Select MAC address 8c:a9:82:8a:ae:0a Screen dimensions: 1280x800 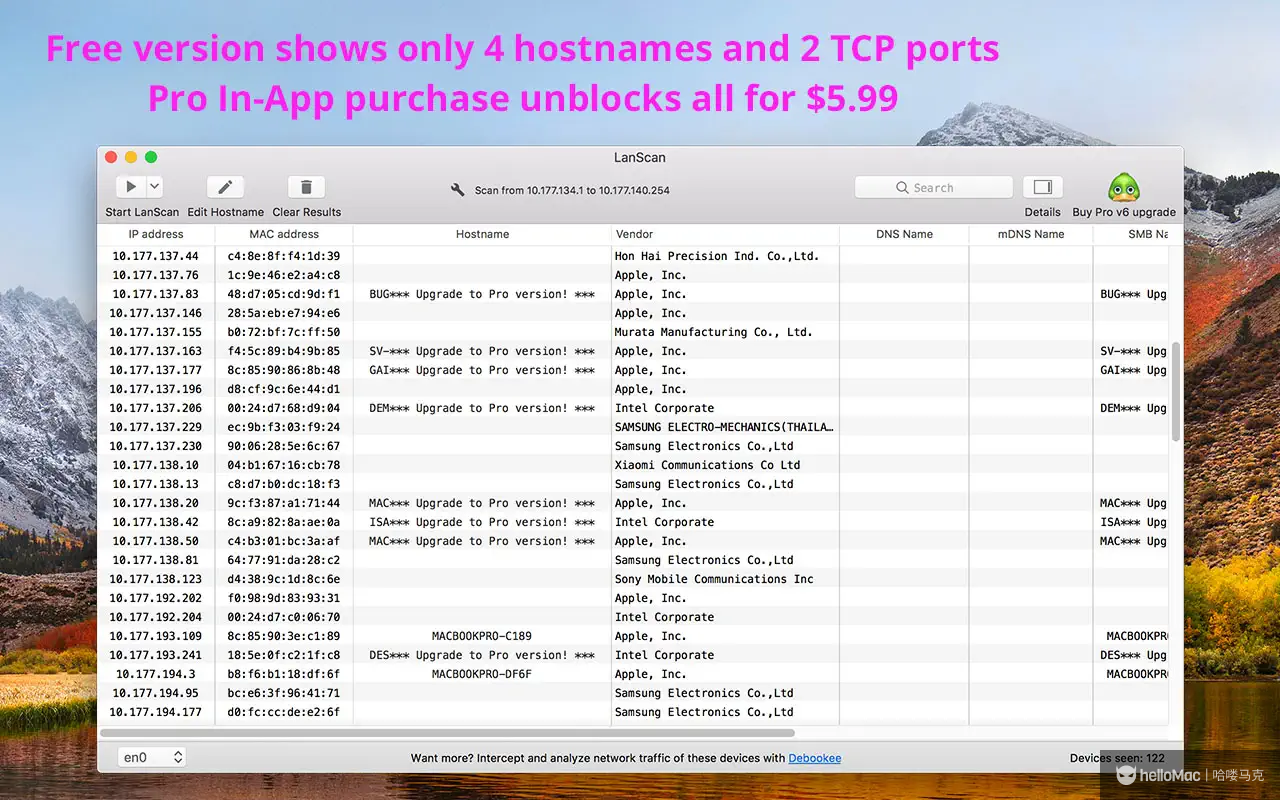284,522
